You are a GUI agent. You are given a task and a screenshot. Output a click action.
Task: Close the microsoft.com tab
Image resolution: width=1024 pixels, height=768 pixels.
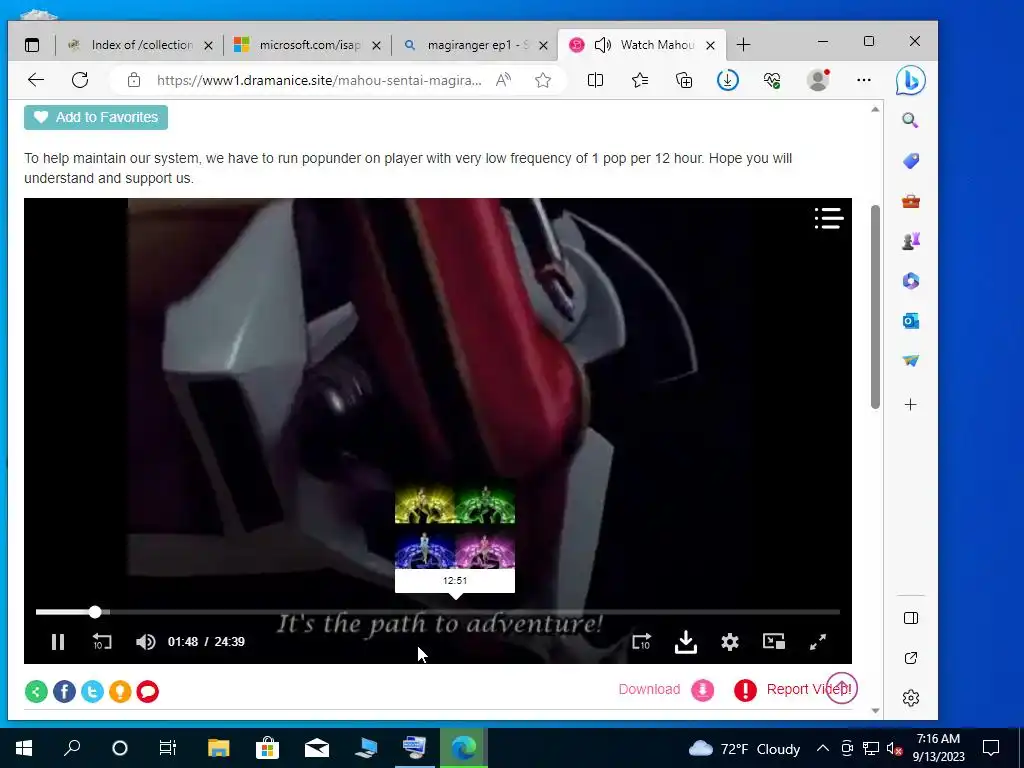coord(376,46)
